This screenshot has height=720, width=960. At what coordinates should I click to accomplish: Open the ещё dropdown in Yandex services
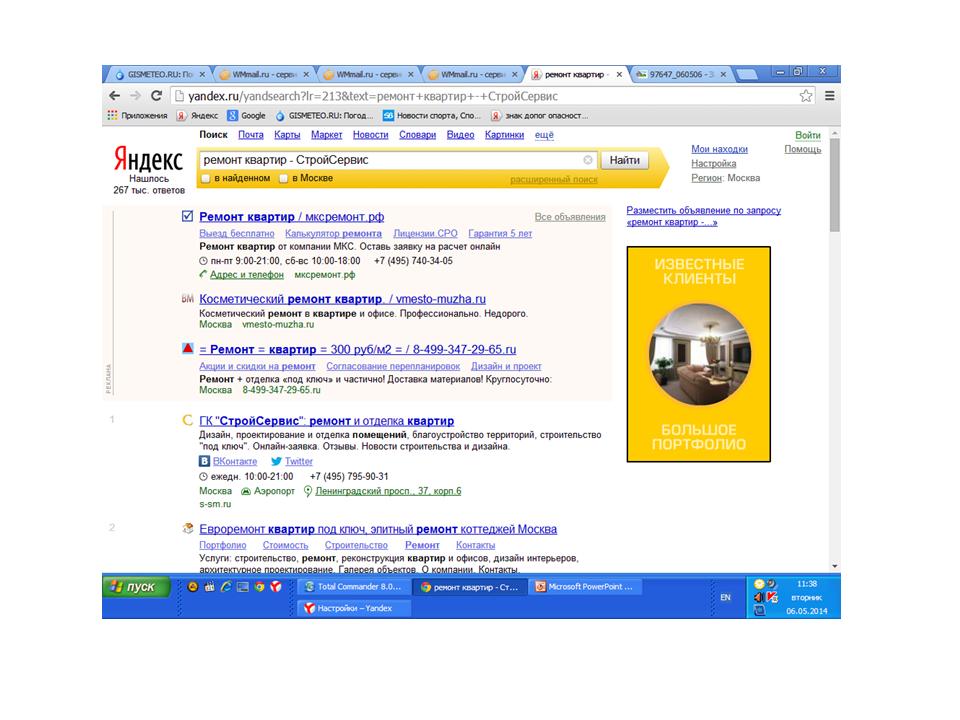click(544, 135)
